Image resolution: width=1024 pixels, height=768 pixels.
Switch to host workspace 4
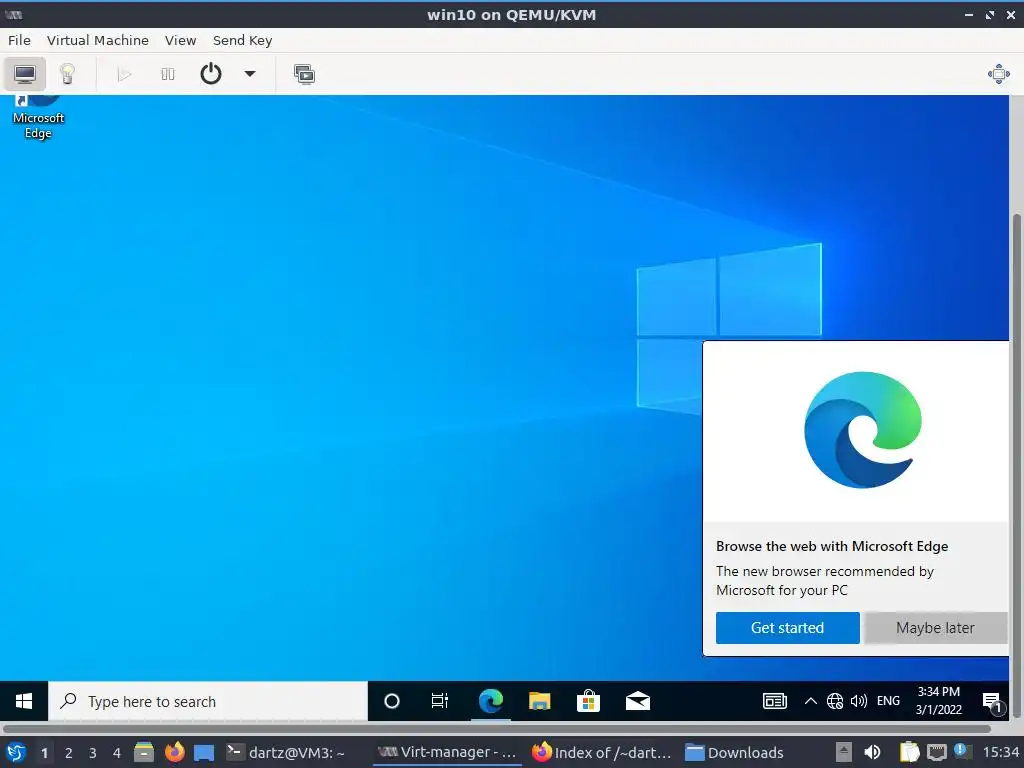[x=117, y=753]
